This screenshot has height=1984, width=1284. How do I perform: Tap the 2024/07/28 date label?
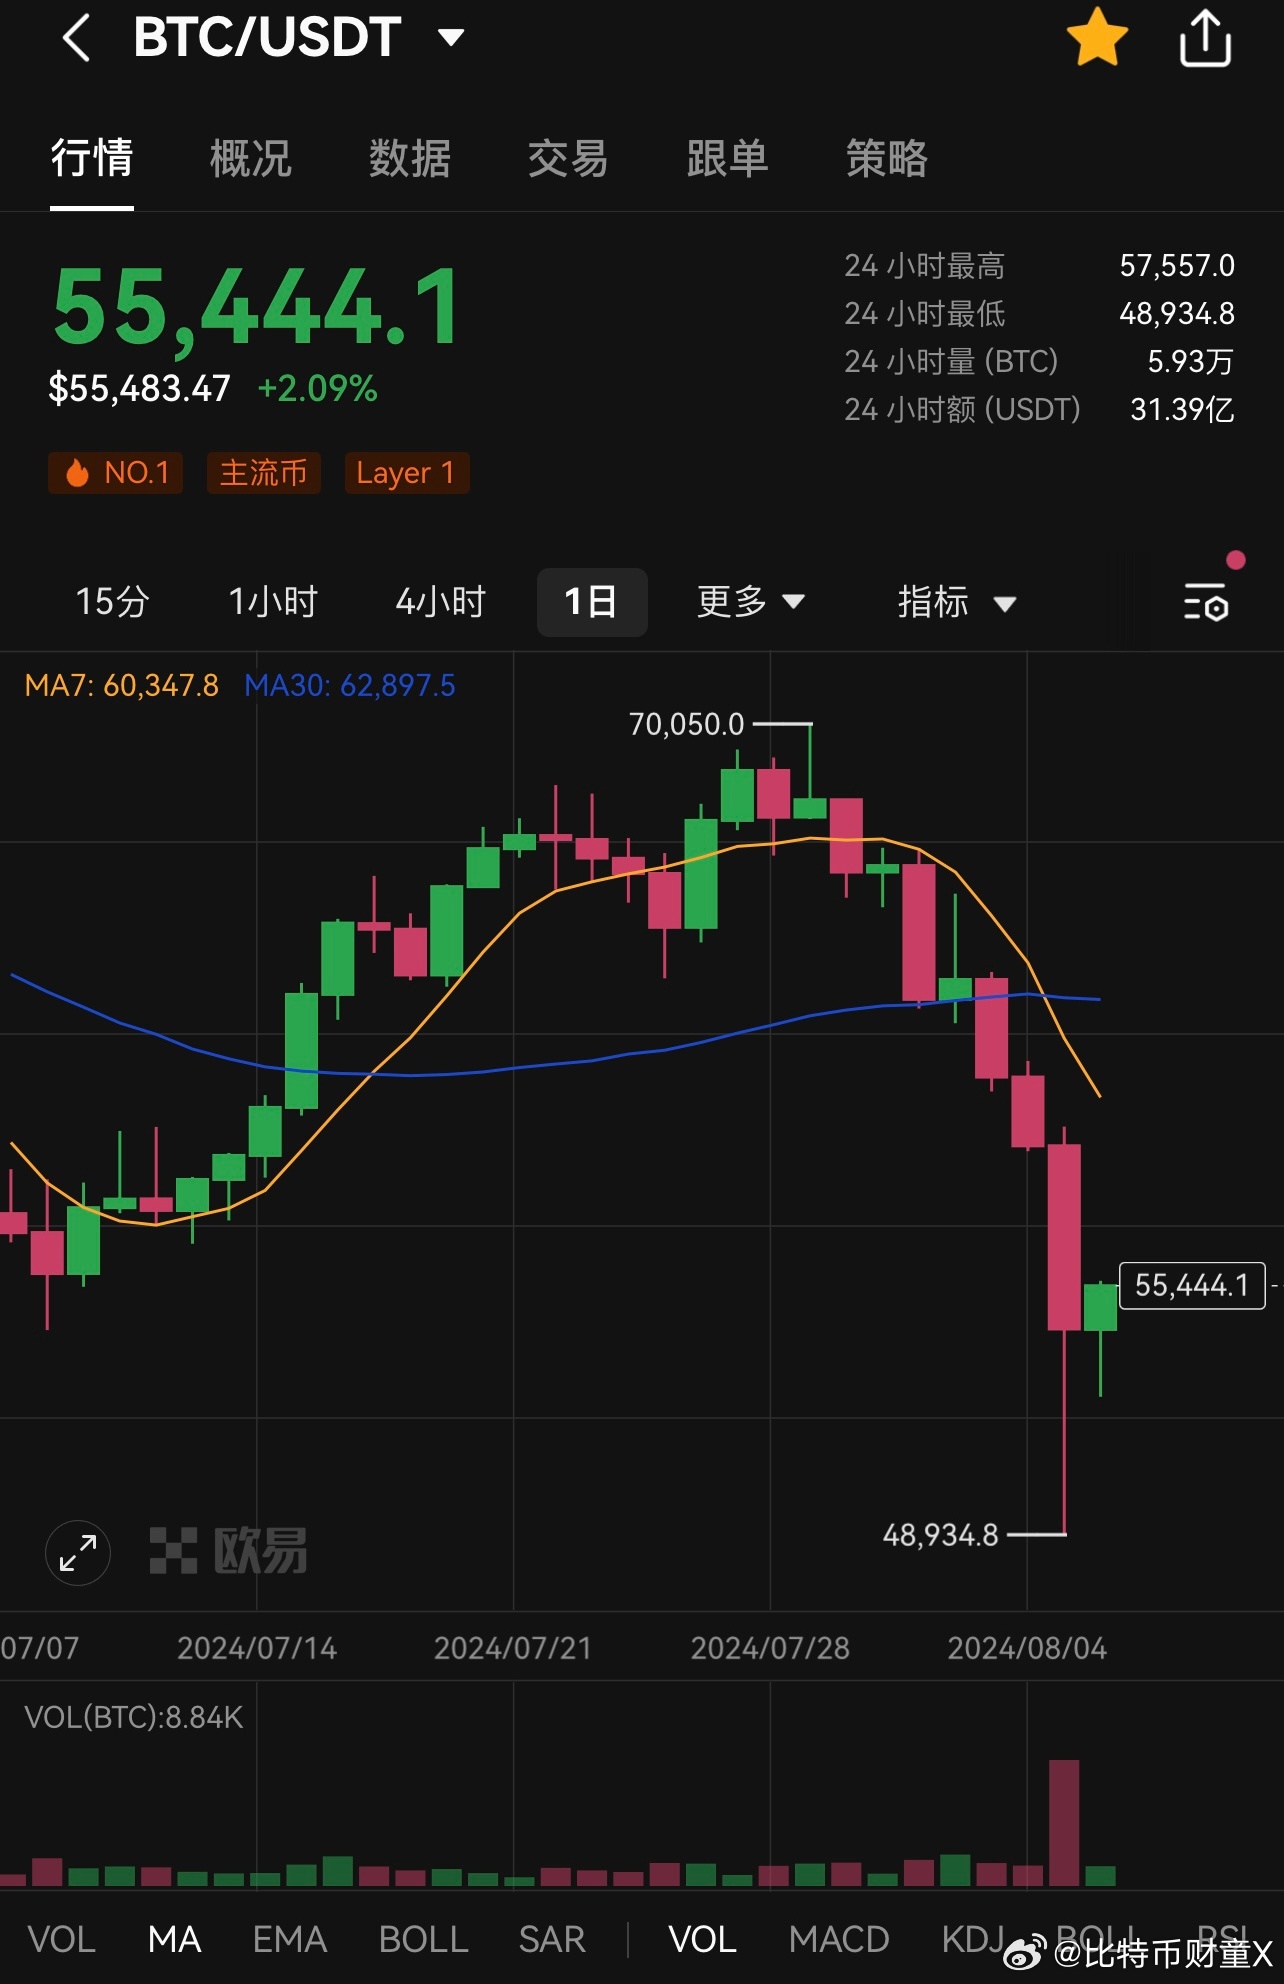770,1648
